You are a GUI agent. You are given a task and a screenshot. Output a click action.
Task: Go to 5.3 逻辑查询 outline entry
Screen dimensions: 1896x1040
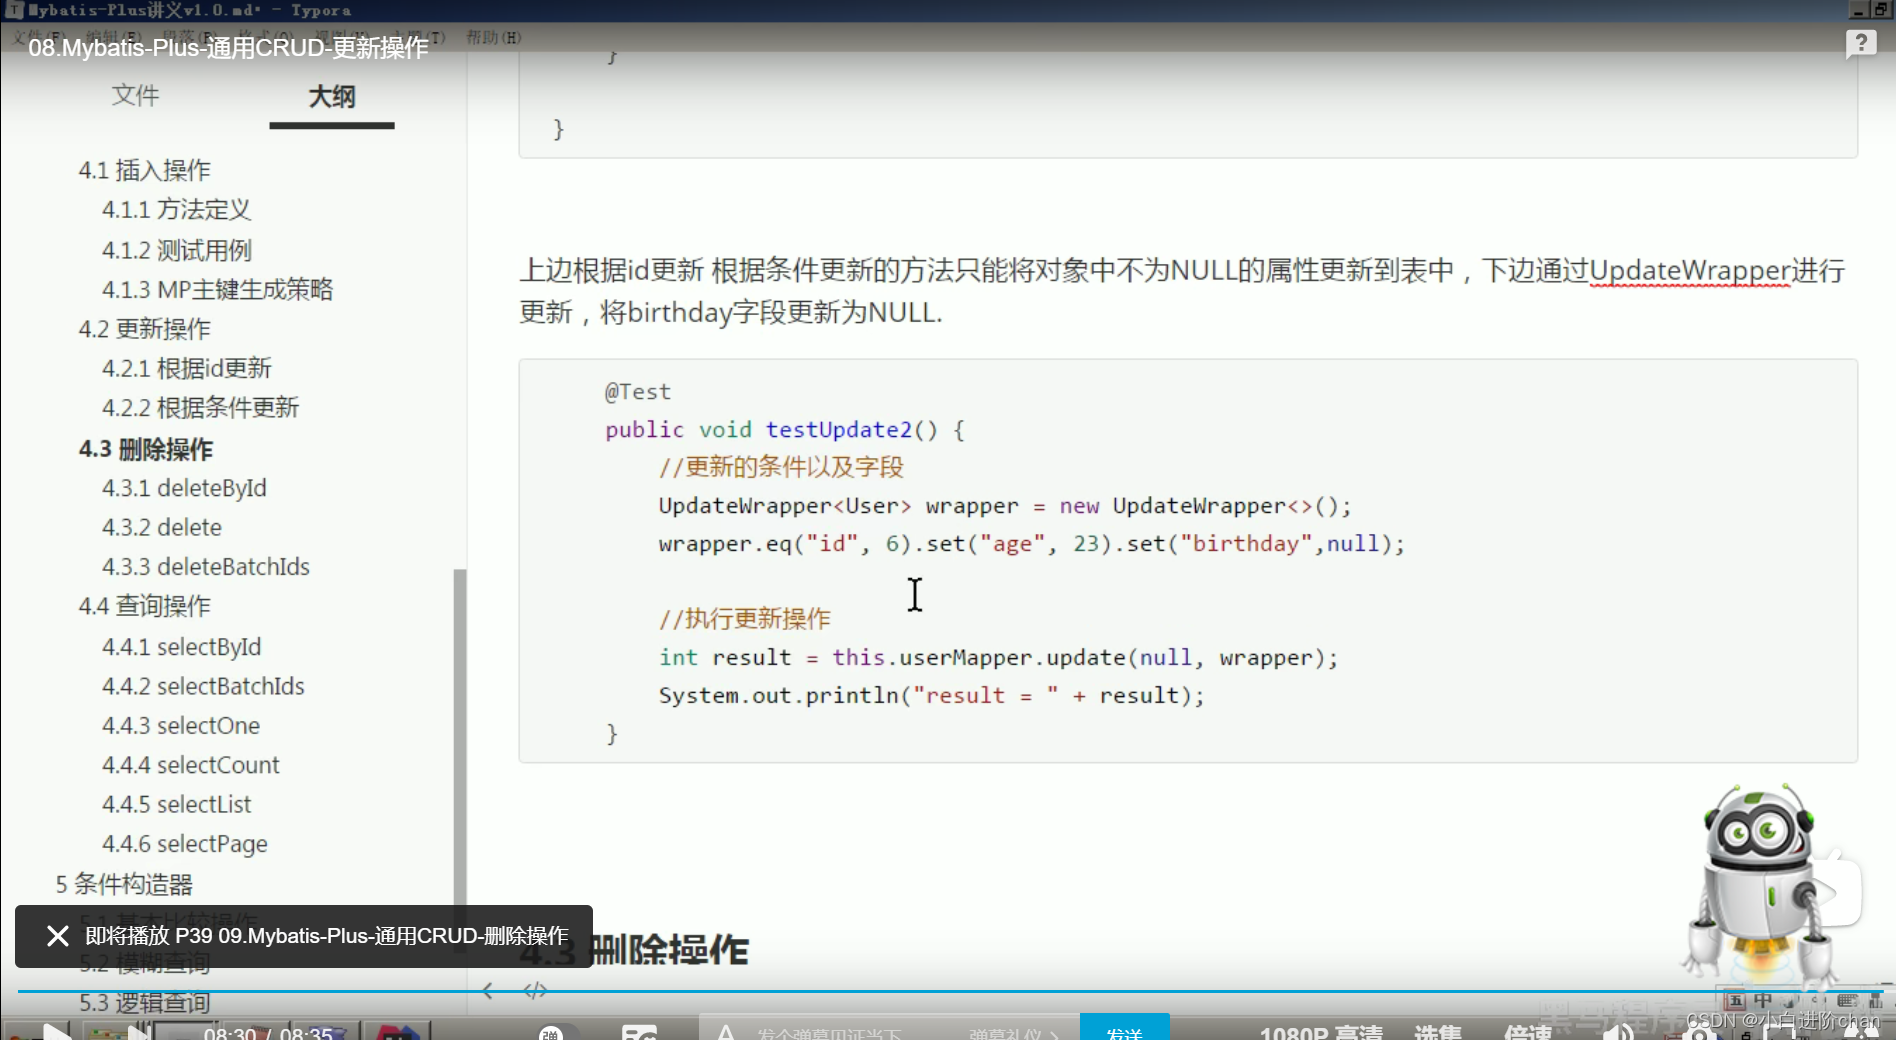[145, 1003]
